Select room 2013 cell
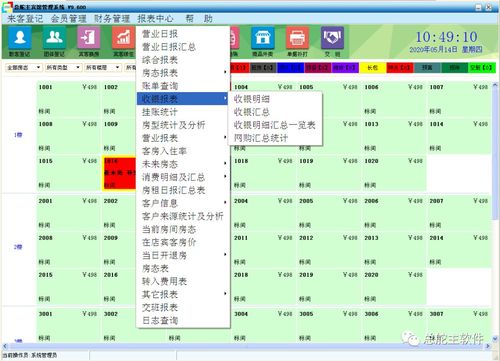This screenshot has width=500, height=361. [394, 250]
